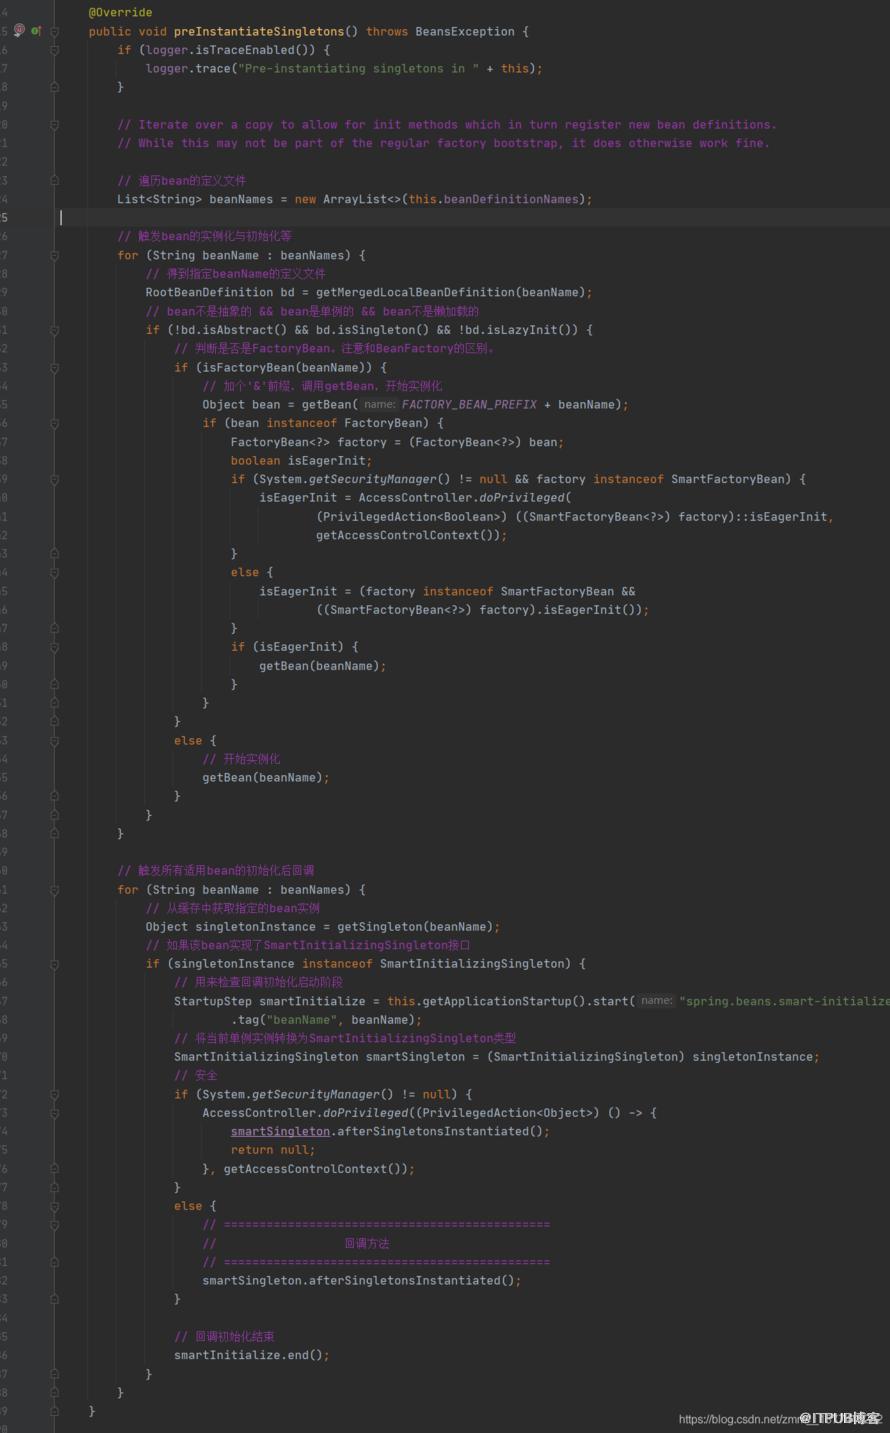Viewport: 890px width, 1433px height.
Task: Click the underlined smartSingleton reference
Action: [280, 1132]
